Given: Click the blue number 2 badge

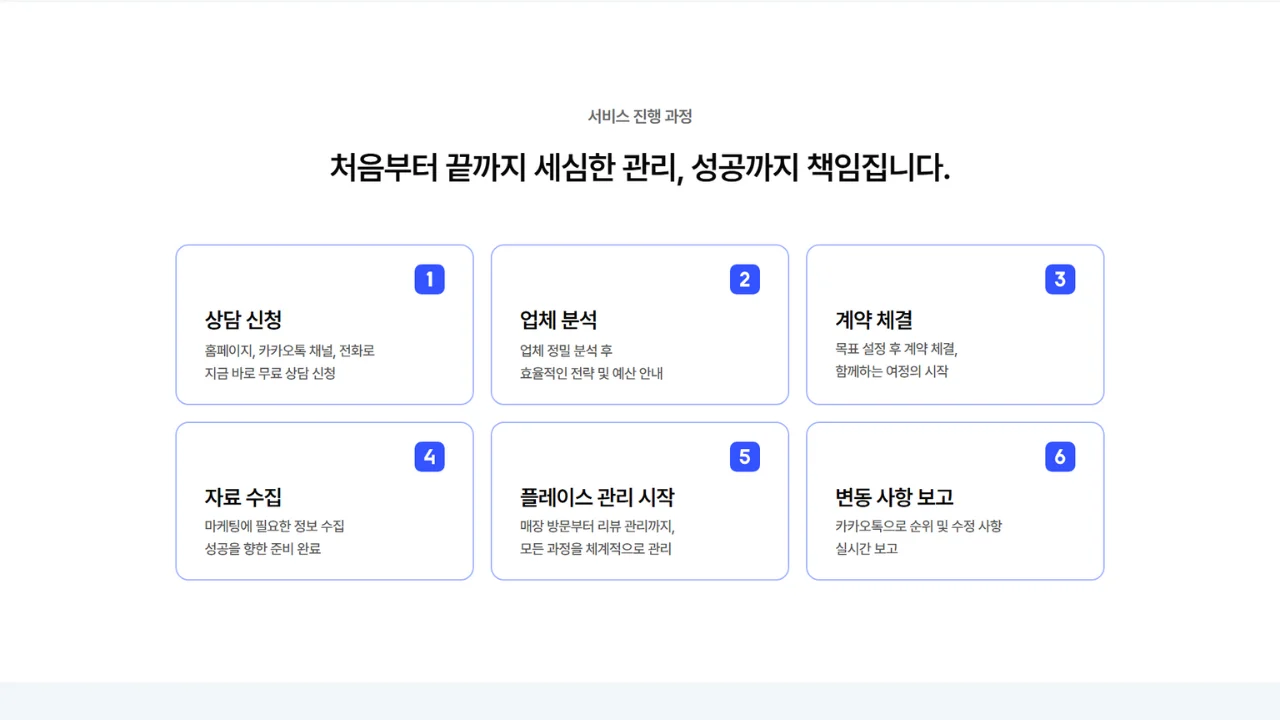Looking at the screenshot, I should tap(745, 279).
